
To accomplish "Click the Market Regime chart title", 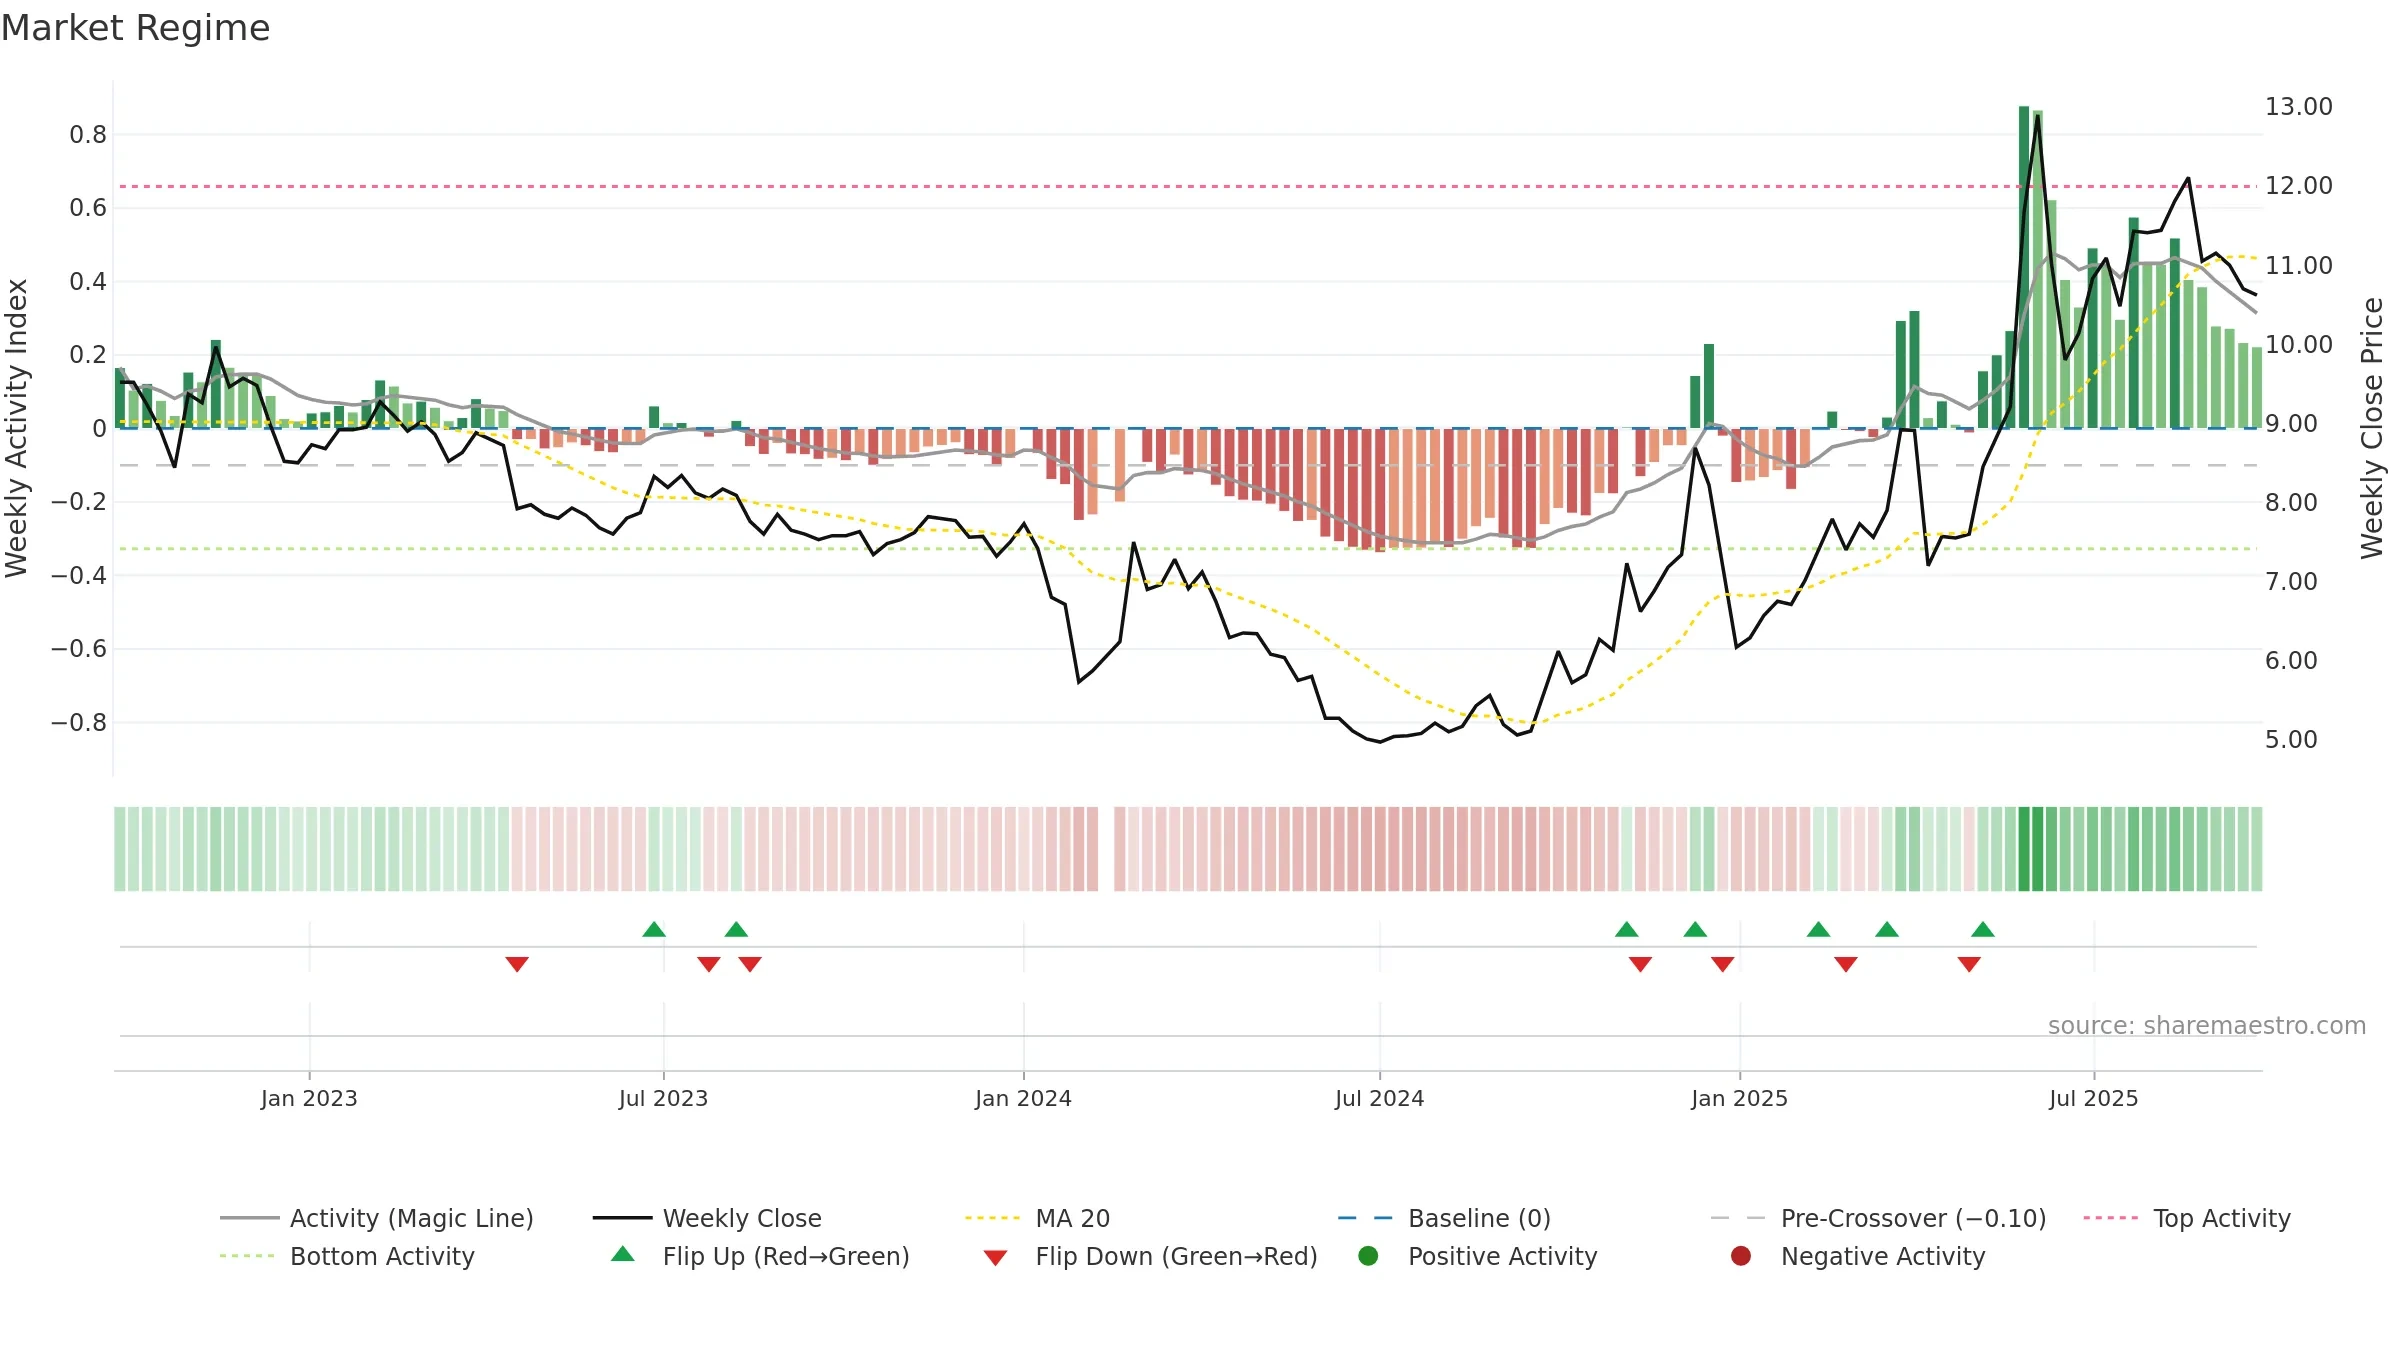I will [x=136, y=28].
